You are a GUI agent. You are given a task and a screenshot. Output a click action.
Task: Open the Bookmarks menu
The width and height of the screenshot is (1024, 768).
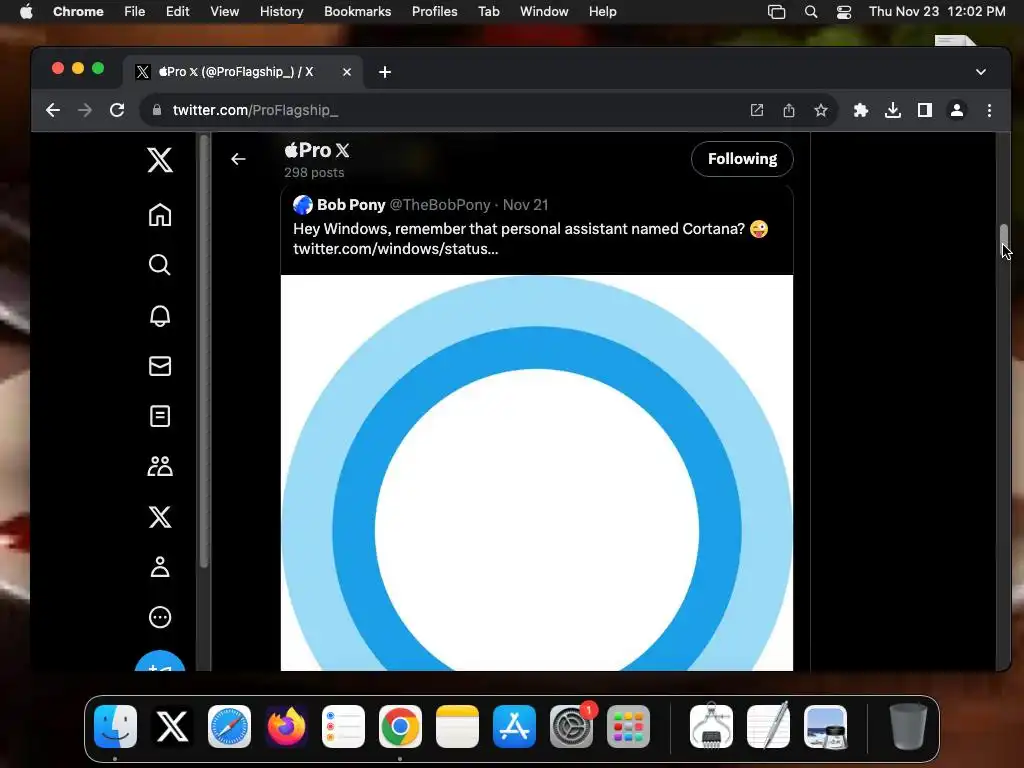357,11
